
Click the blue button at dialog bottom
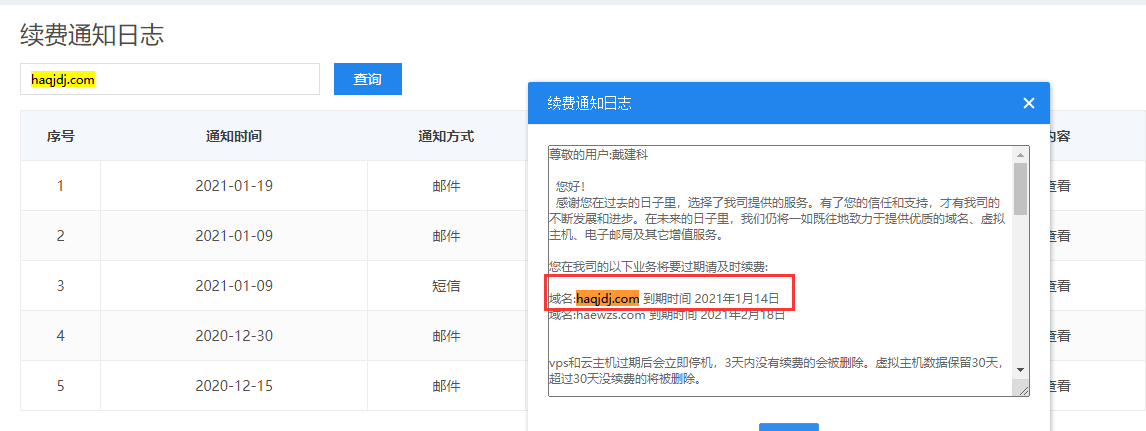tap(788, 427)
